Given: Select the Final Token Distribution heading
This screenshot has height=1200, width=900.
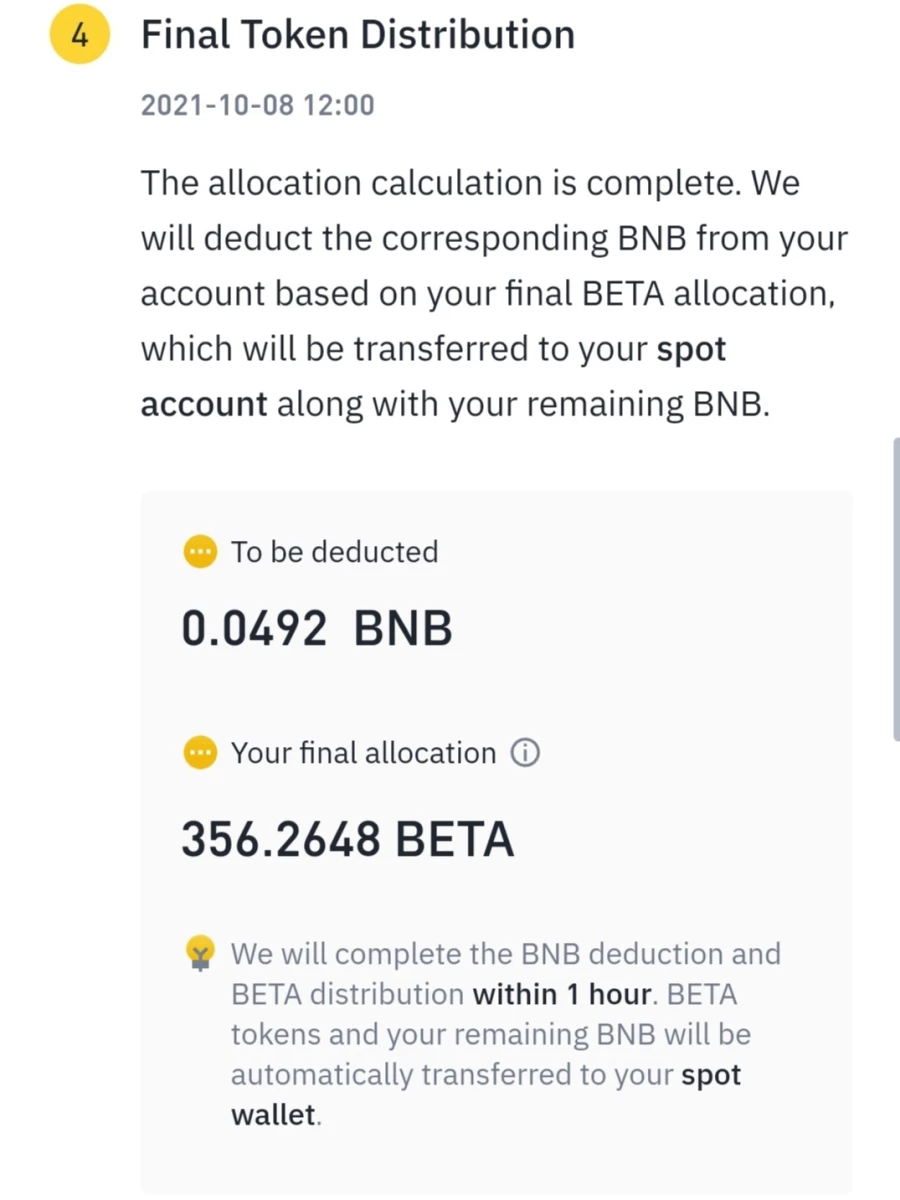Looking at the screenshot, I should coord(358,35).
